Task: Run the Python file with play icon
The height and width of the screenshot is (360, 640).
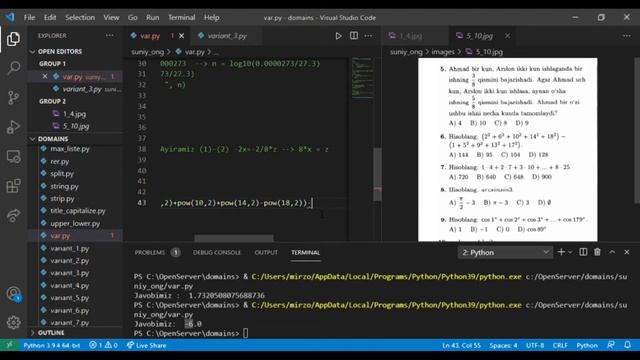Action: coord(338,36)
